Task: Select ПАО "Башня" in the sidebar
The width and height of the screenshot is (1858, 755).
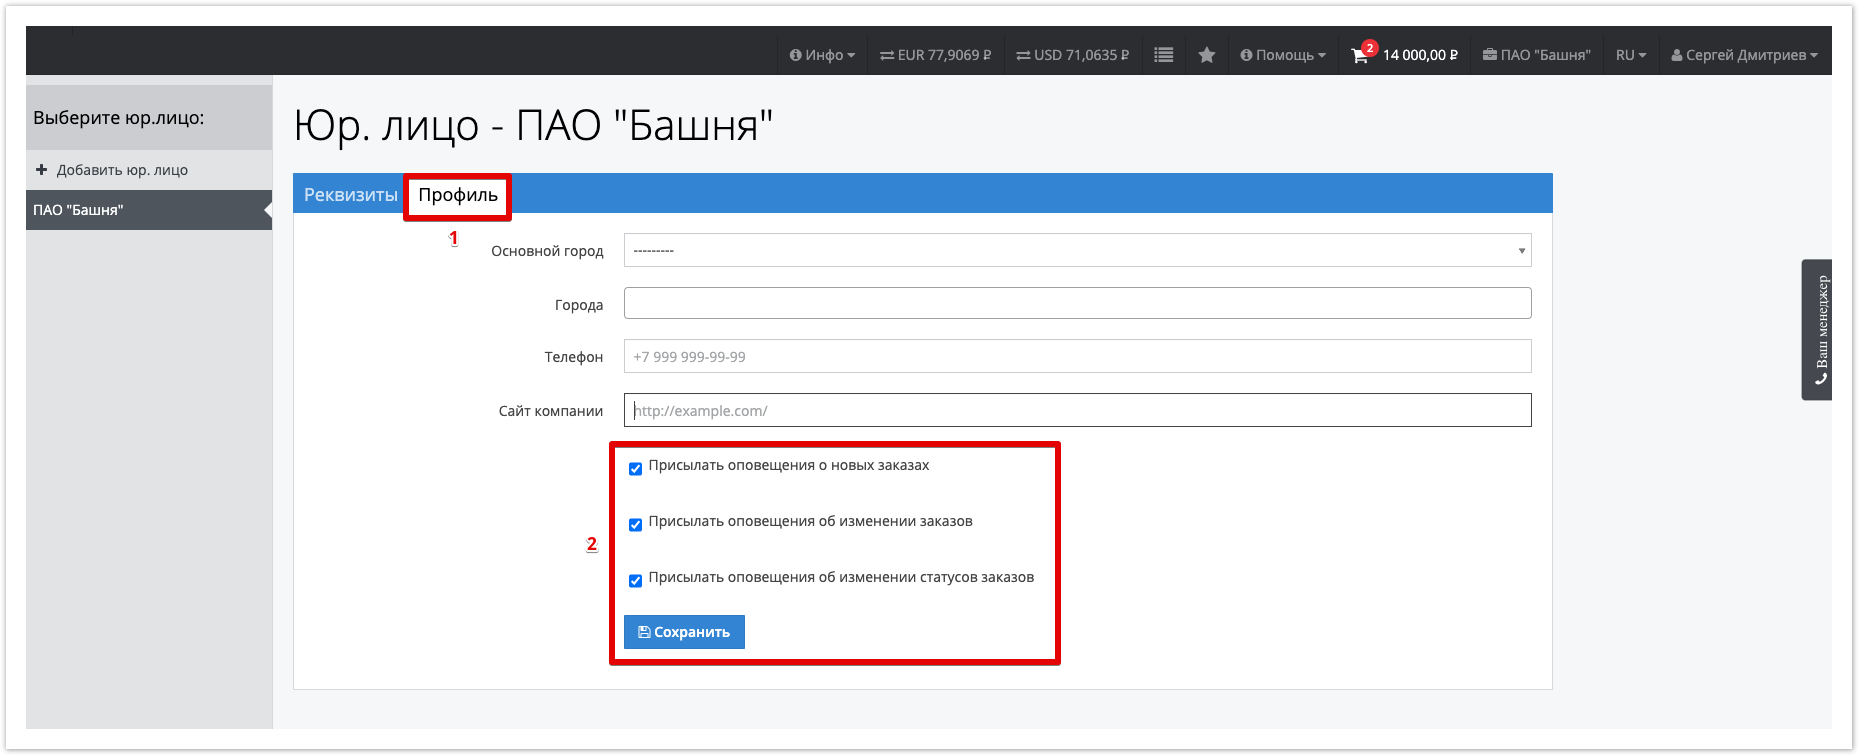Action: (148, 210)
